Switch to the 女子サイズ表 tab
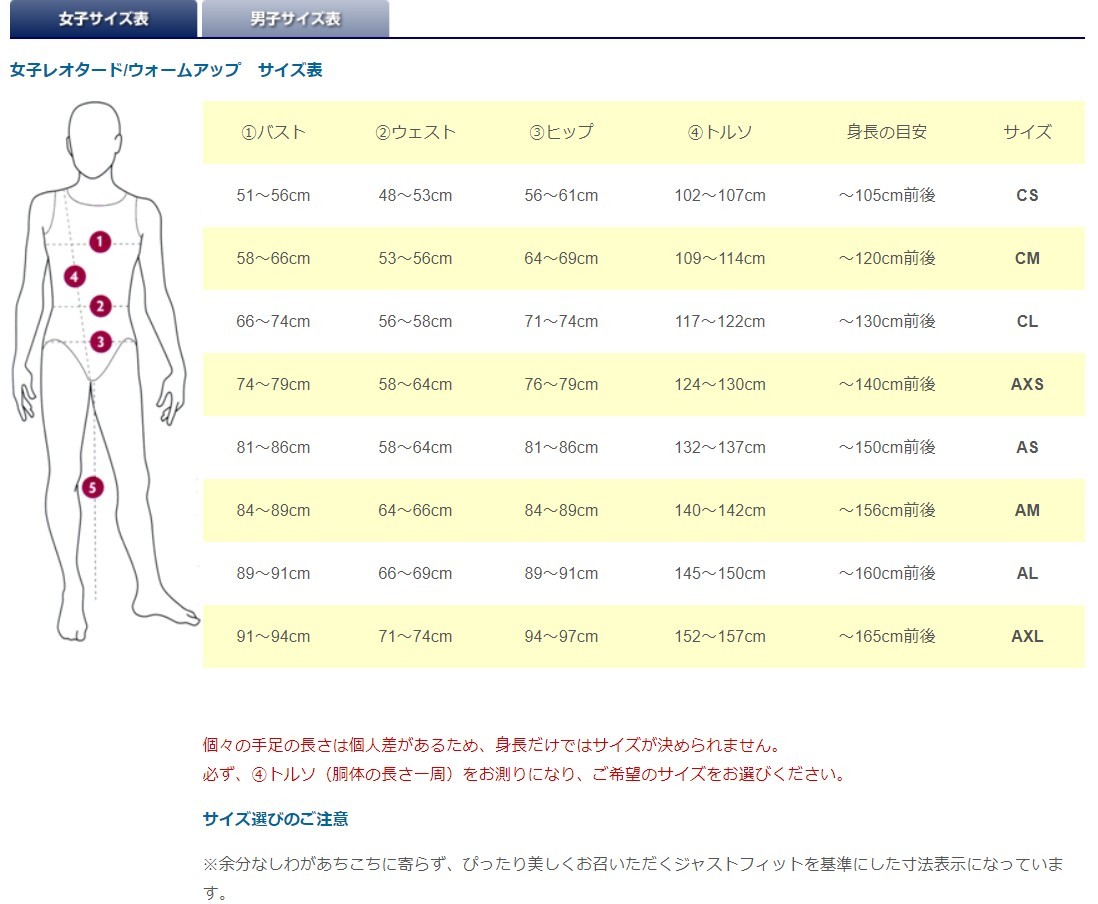Image resolution: width=1098 pixels, height=904 pixels. pyautogui.click(x=104, y=19)
